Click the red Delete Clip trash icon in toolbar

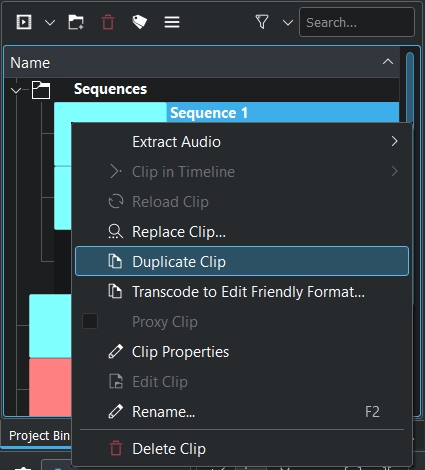coord(108,22)
